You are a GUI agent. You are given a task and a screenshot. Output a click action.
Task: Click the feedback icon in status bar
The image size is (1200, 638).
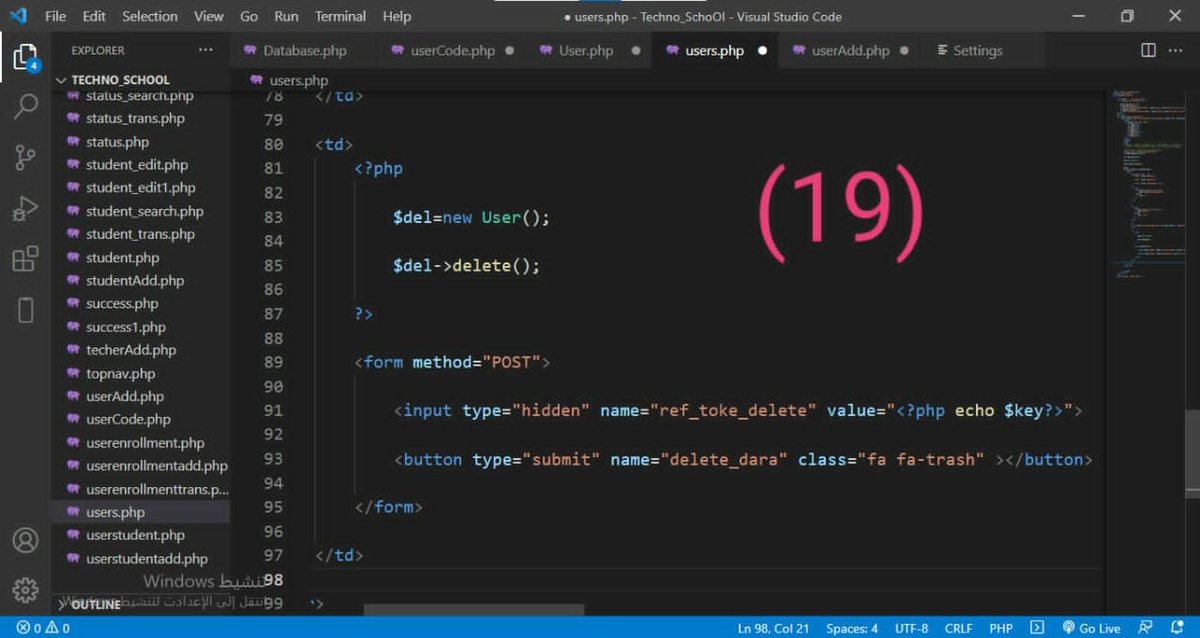(1148, 628)
